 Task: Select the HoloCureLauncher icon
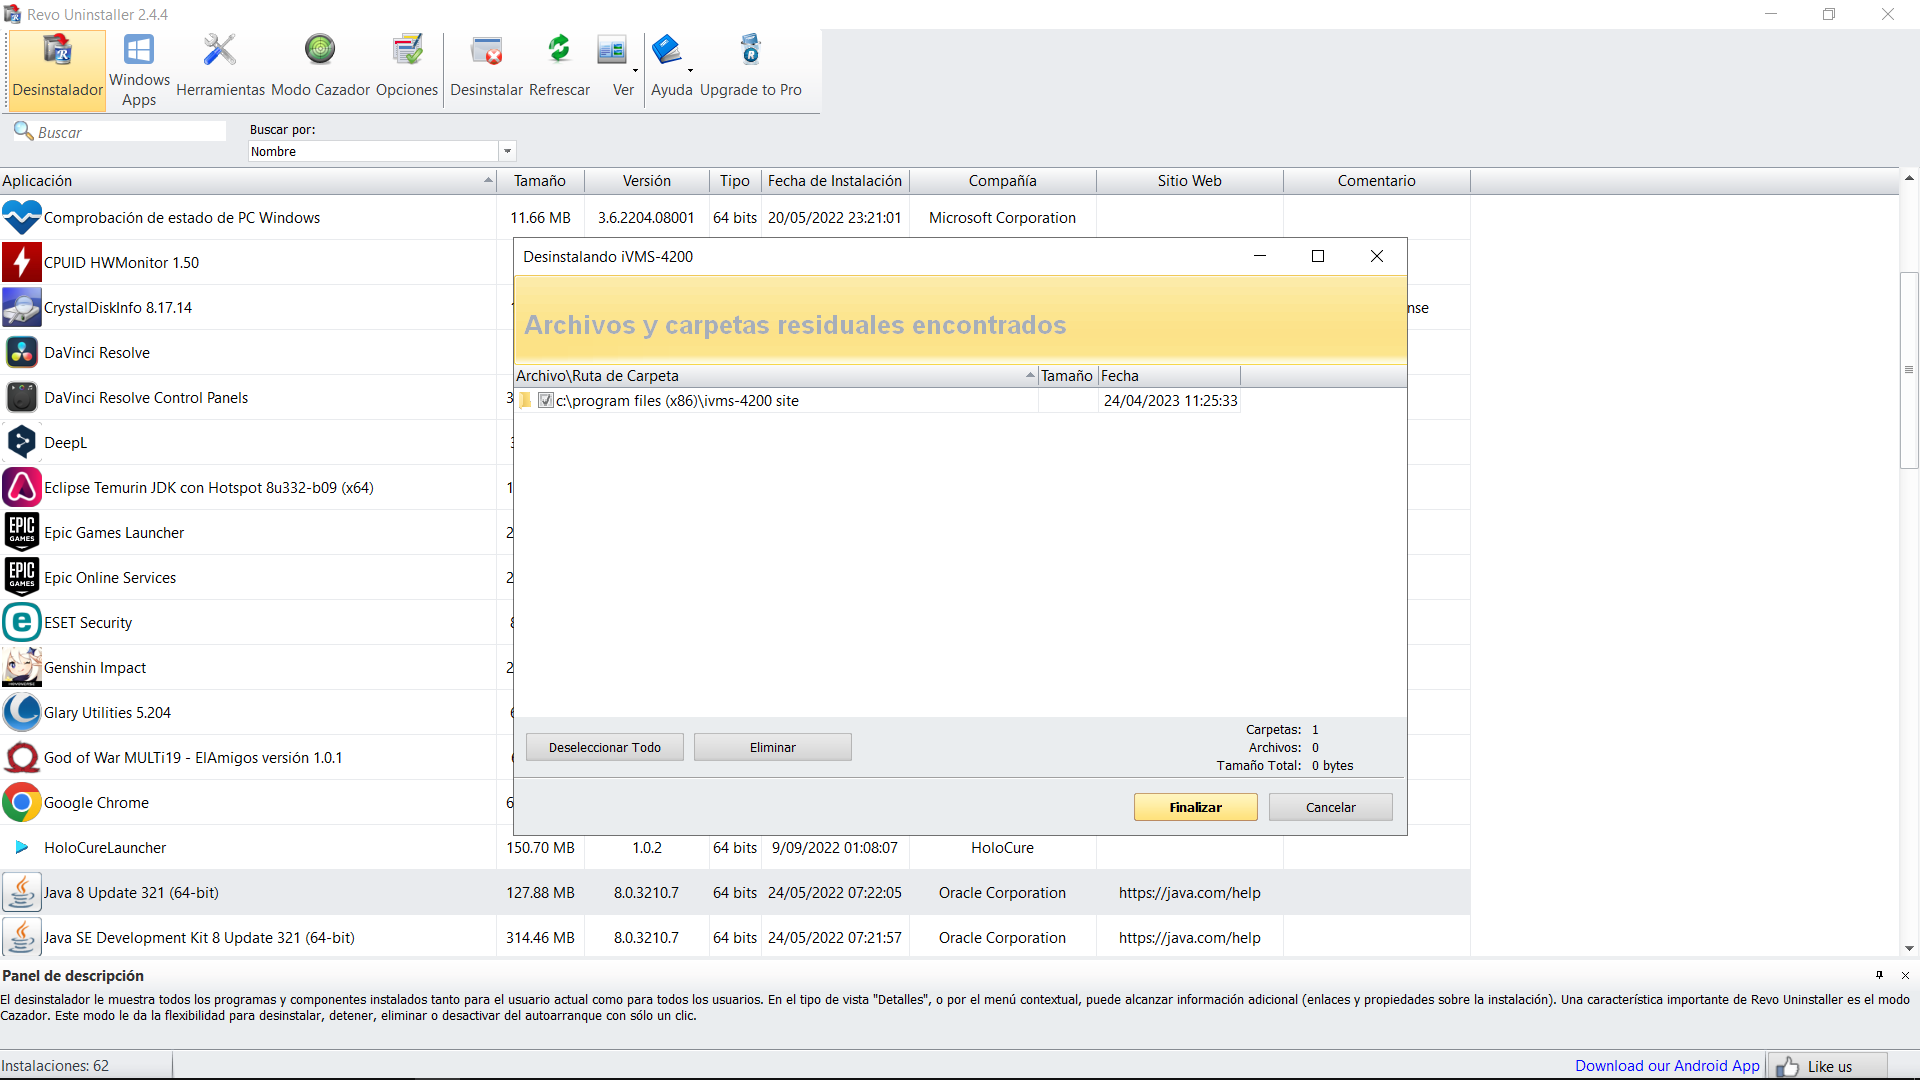pos(22,847)
